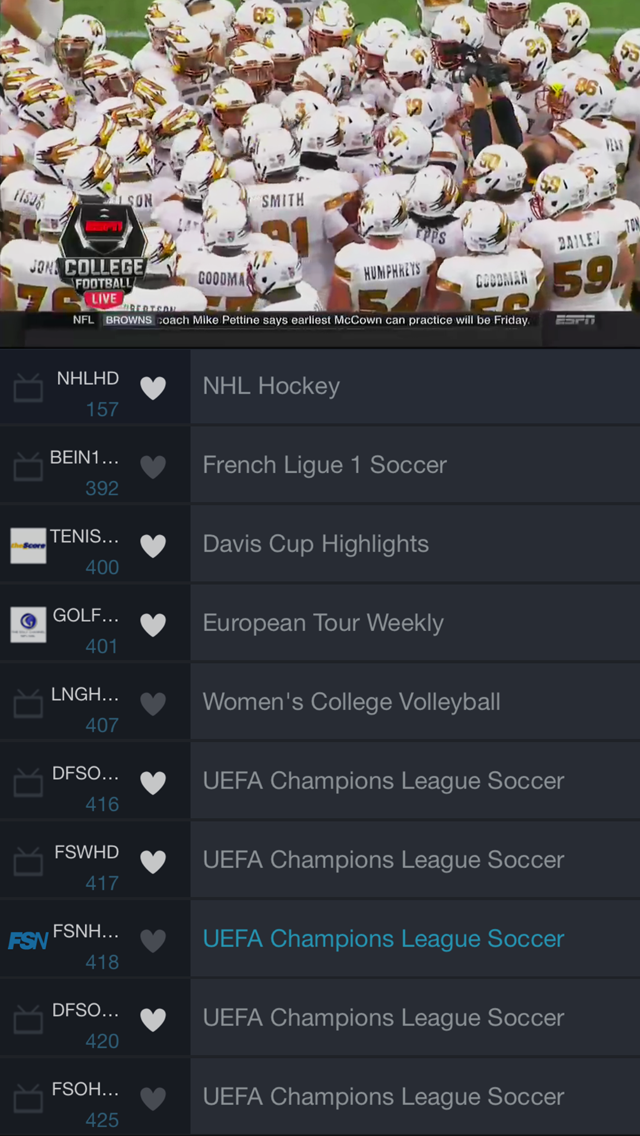Toggle favorite heart for channel 418

click(153, 941)
